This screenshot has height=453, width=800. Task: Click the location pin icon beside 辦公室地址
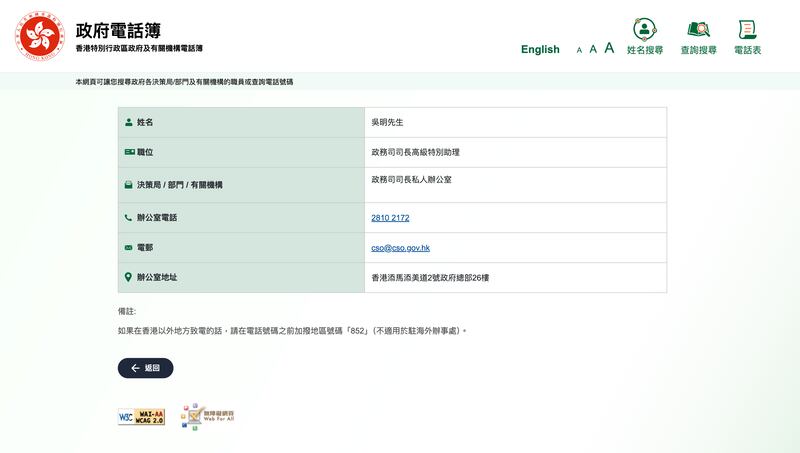(x=128, y=277)
